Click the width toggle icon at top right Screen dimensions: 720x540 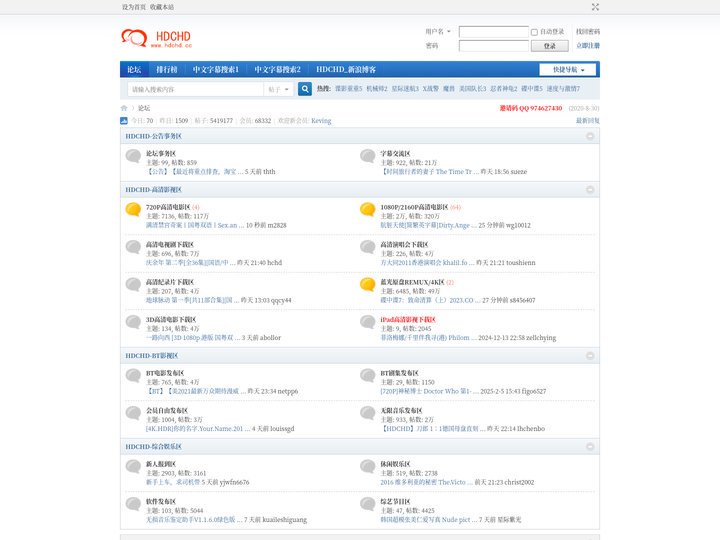595,7
